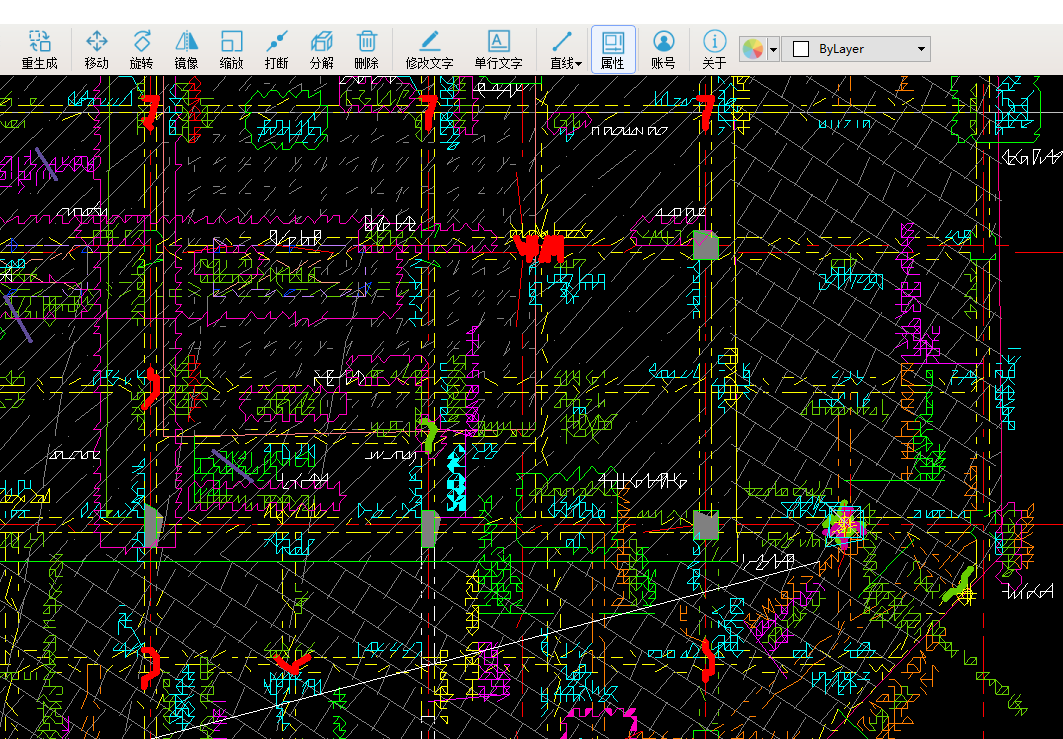This screenshot has width=1063, height=739.
Task: Open the 关于 about info button
Action: click(x=714, y=41)
